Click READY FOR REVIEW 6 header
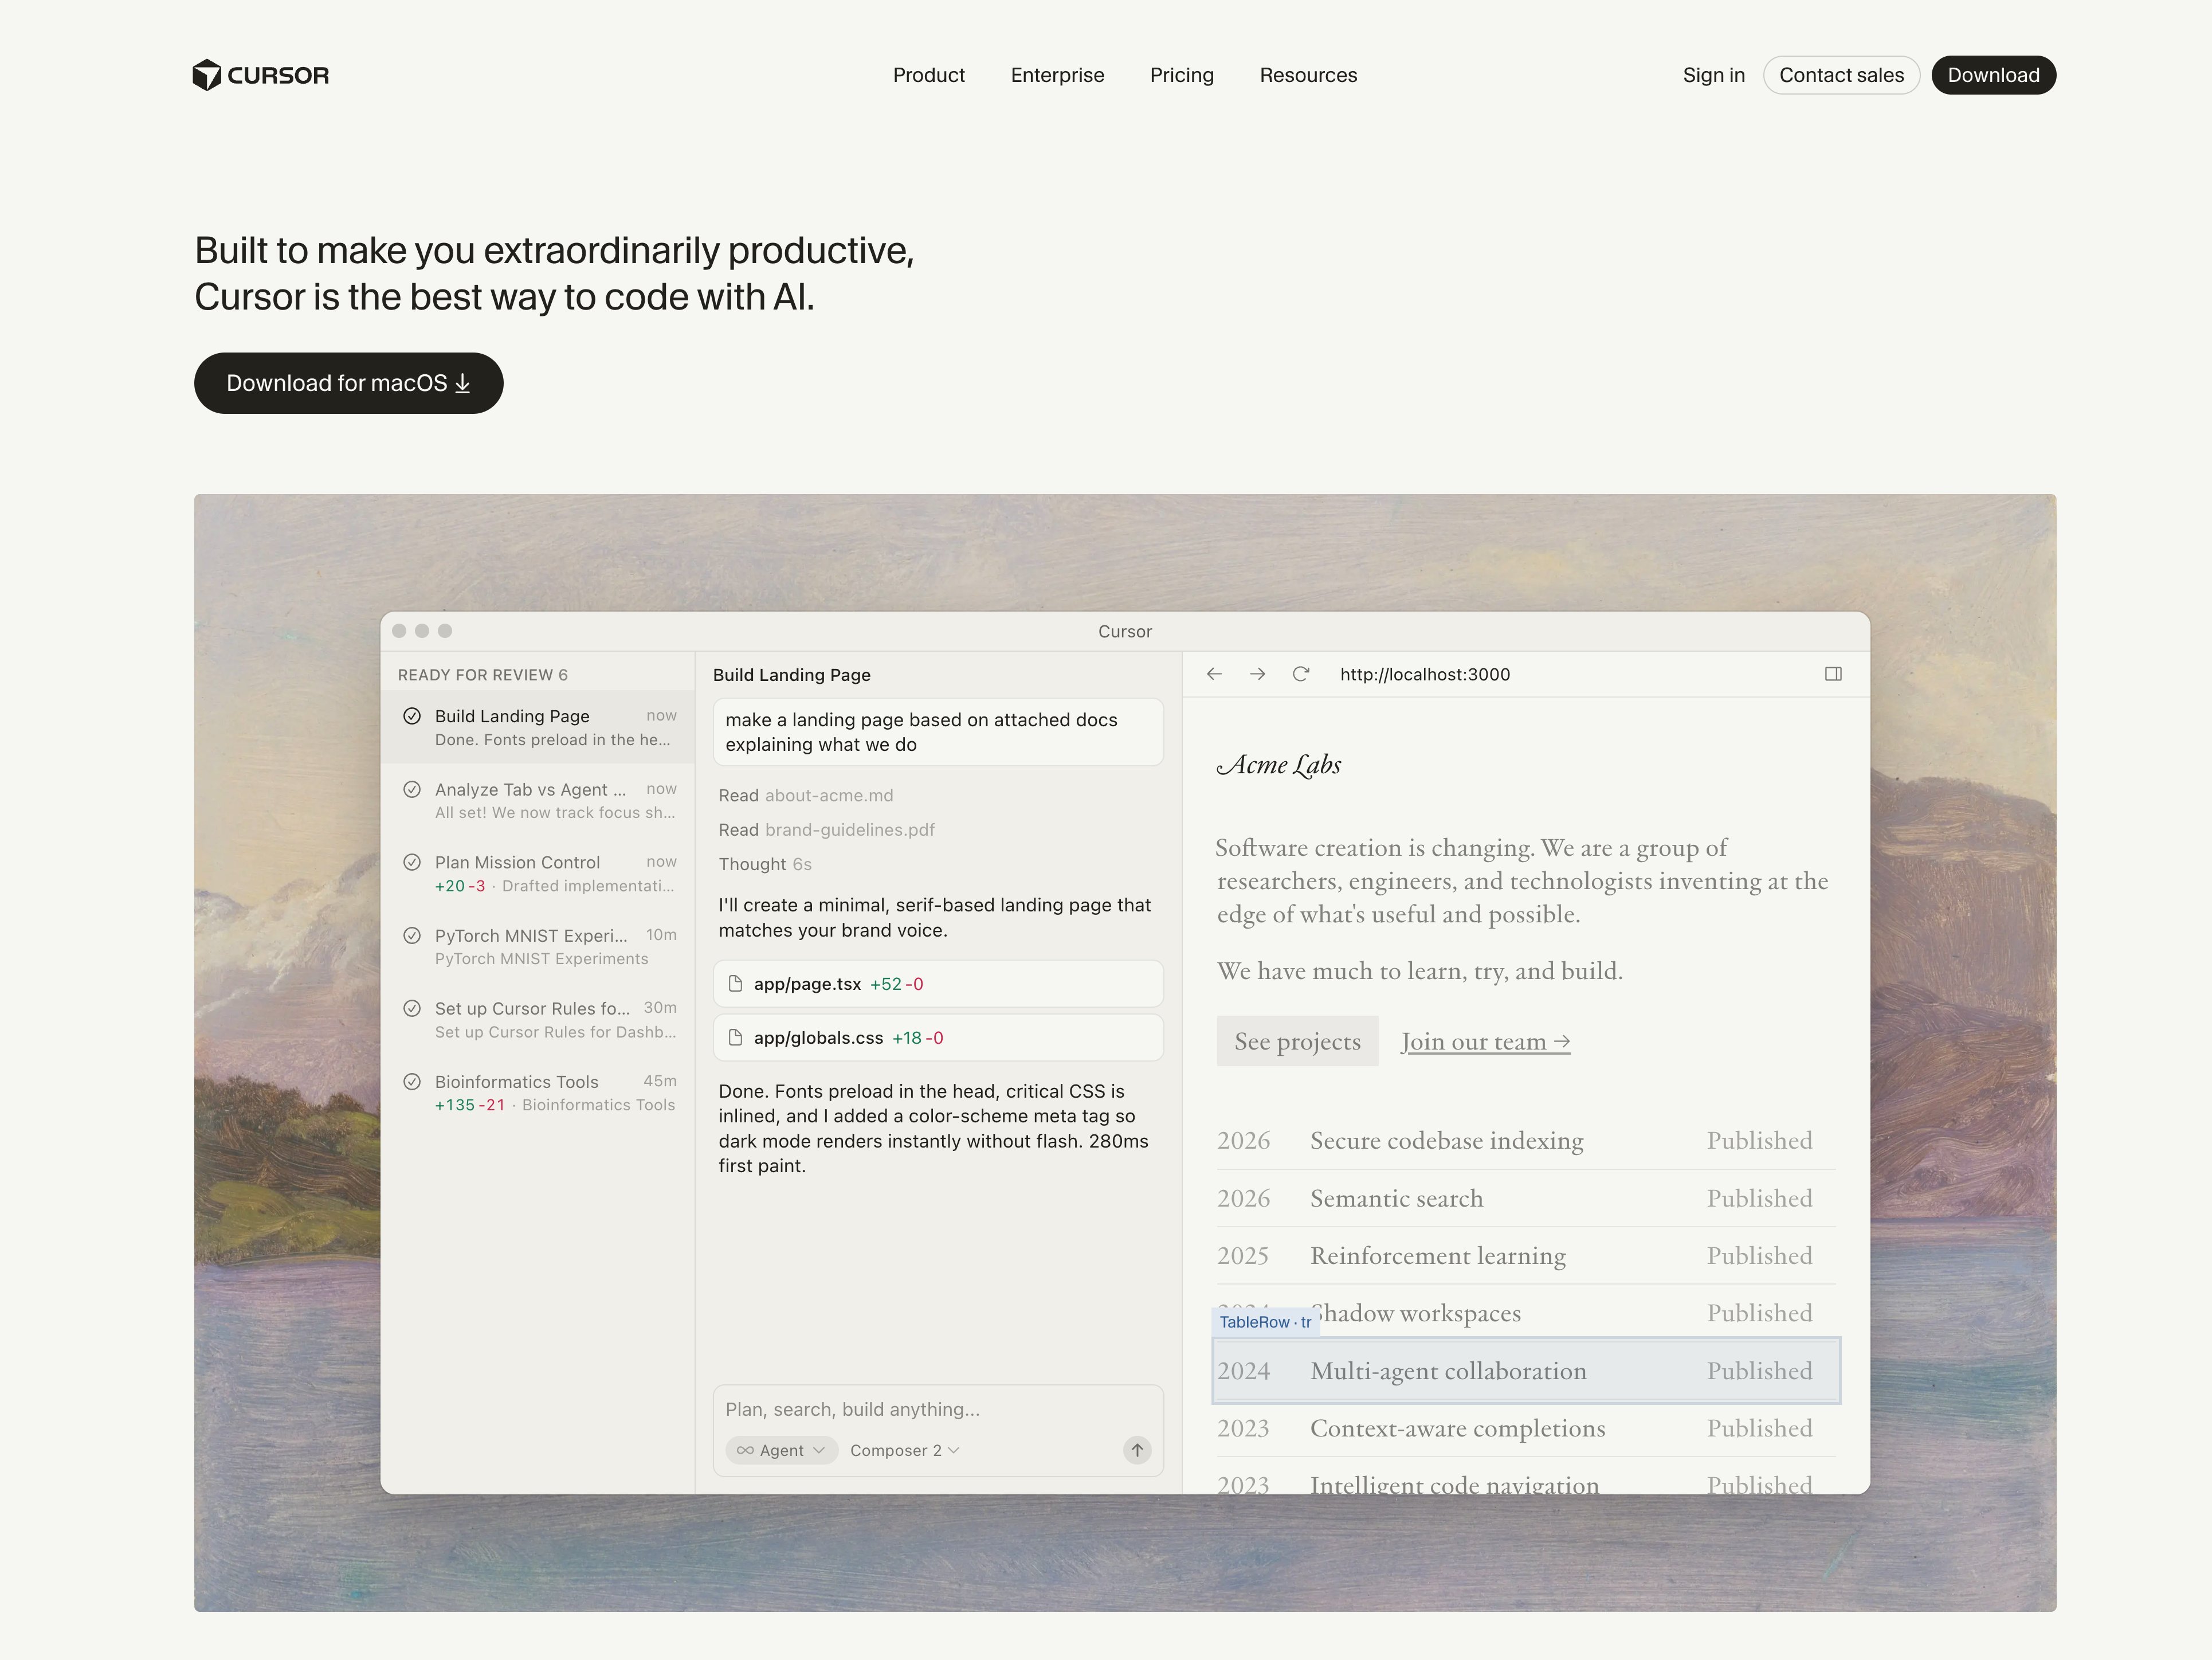This screenshot has height=1660, width=2212. pos(482,675)
